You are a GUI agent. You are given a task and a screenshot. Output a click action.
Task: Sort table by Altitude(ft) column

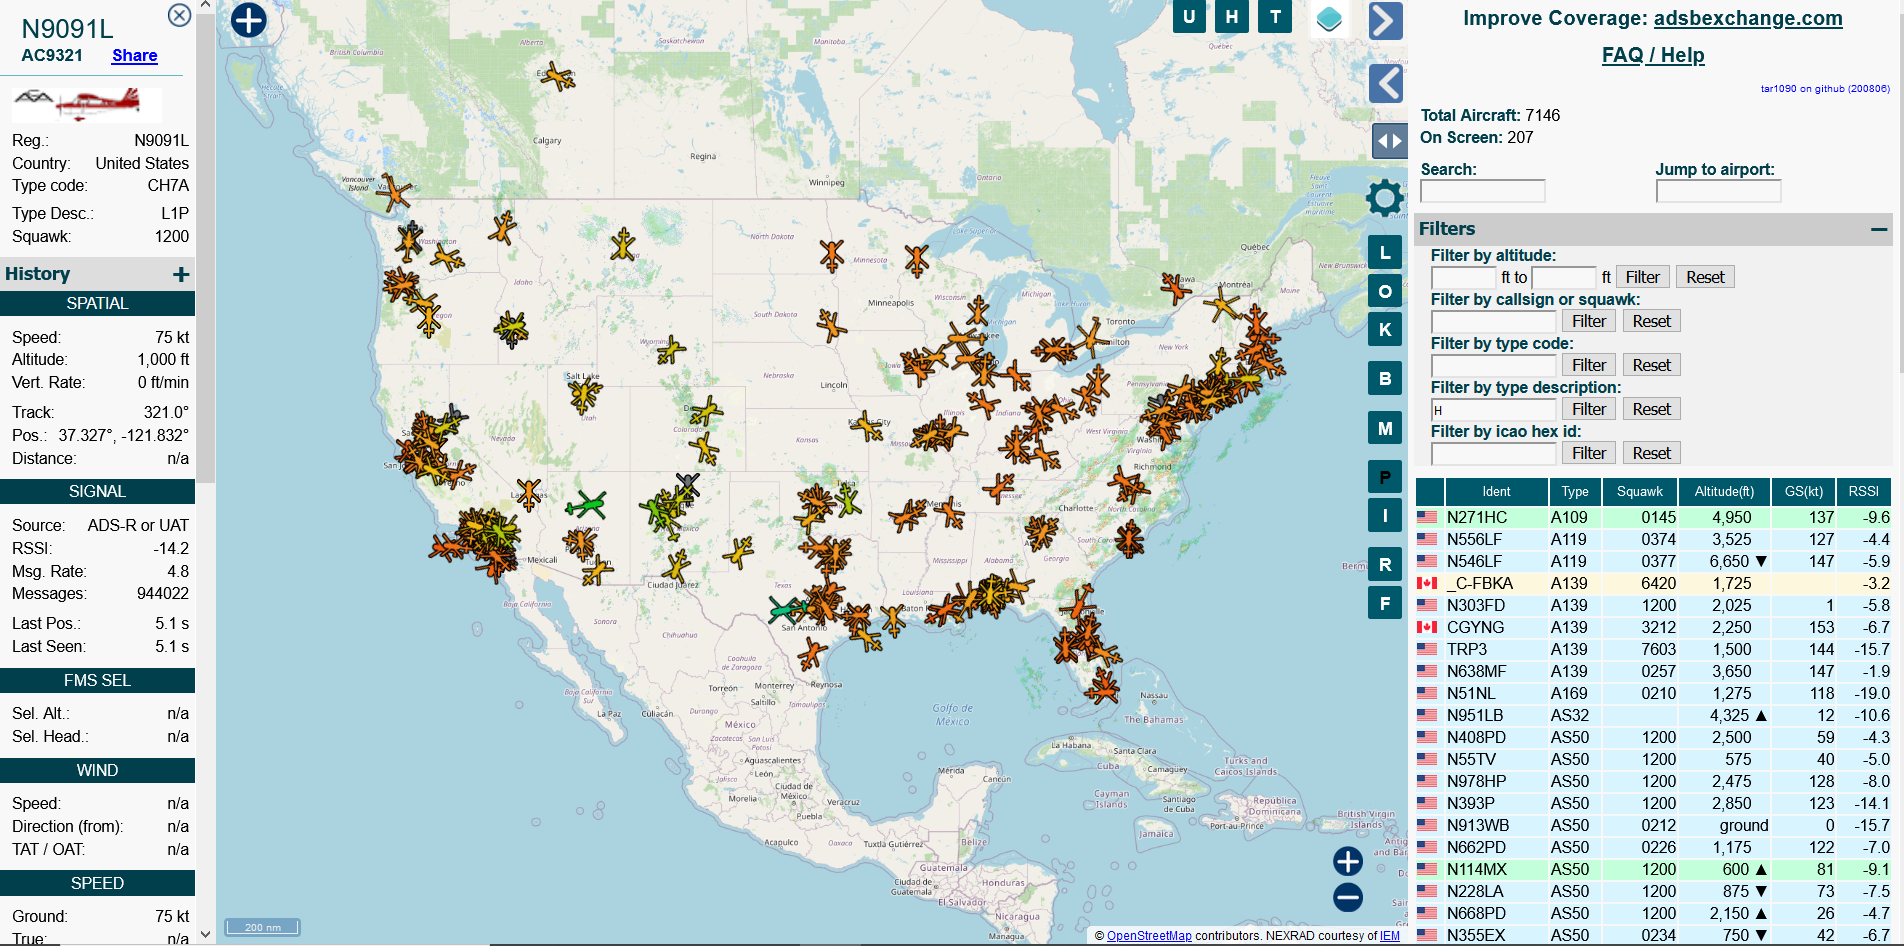pyautogui.click(x=1724, y=491)
